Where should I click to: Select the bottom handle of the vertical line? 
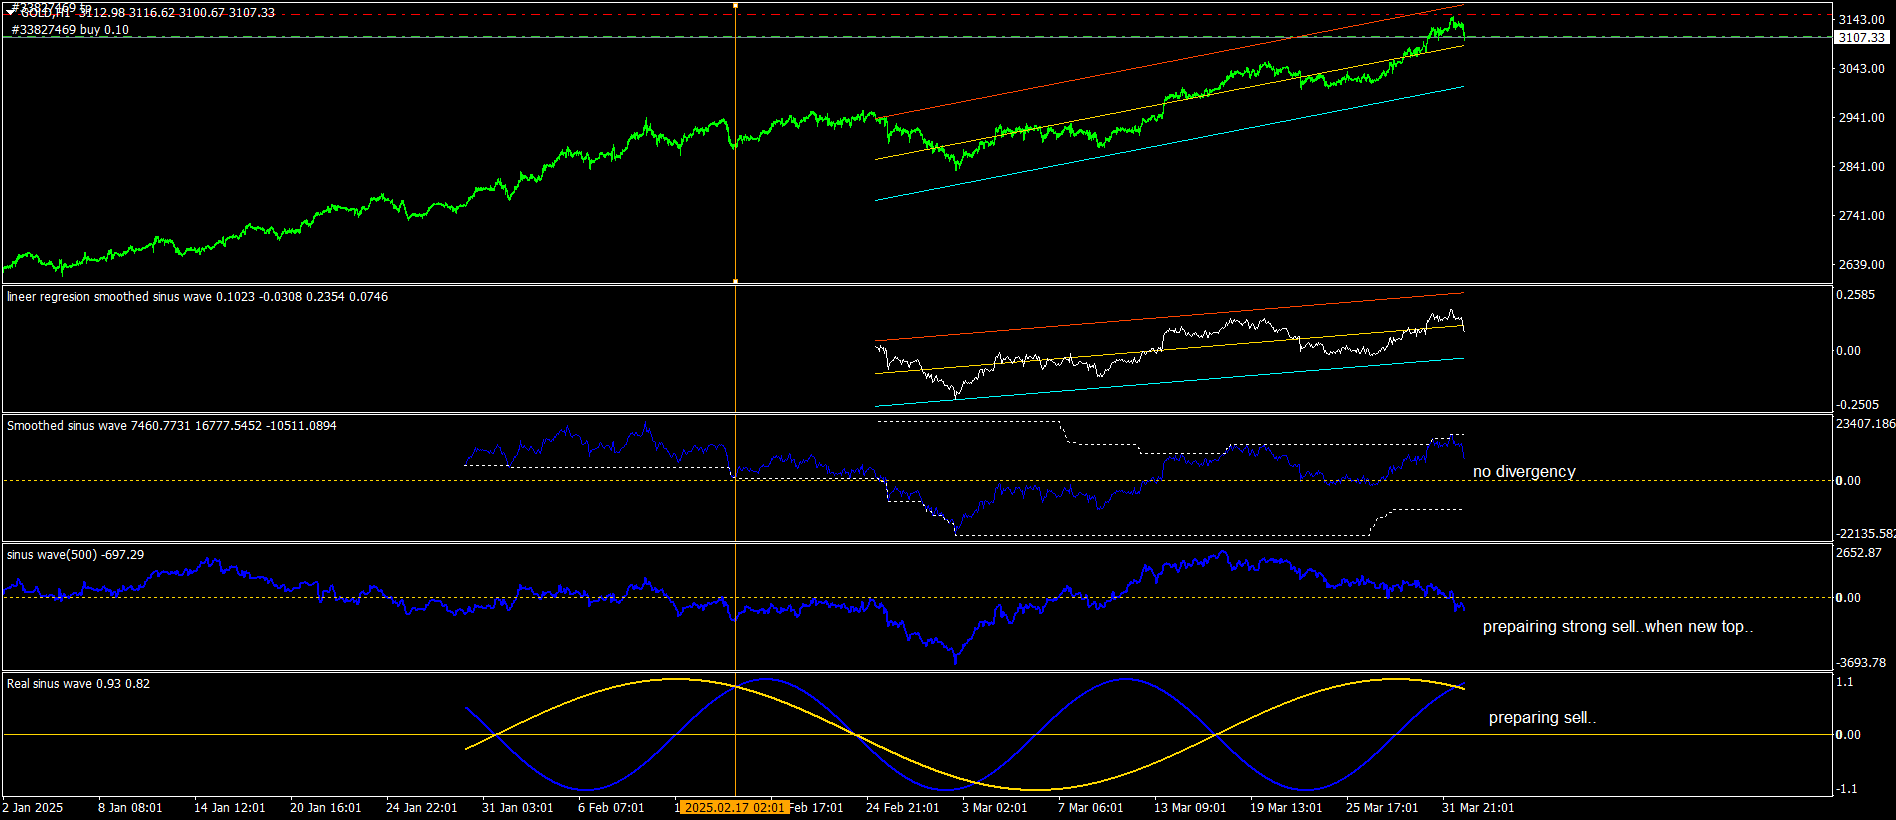736,281
